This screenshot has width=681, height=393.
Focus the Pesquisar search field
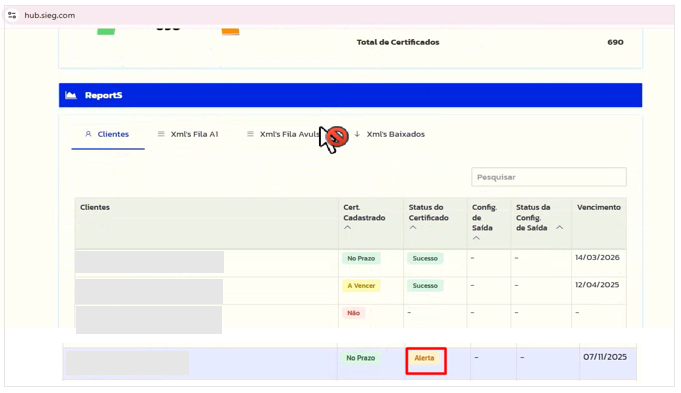point(549,177)
